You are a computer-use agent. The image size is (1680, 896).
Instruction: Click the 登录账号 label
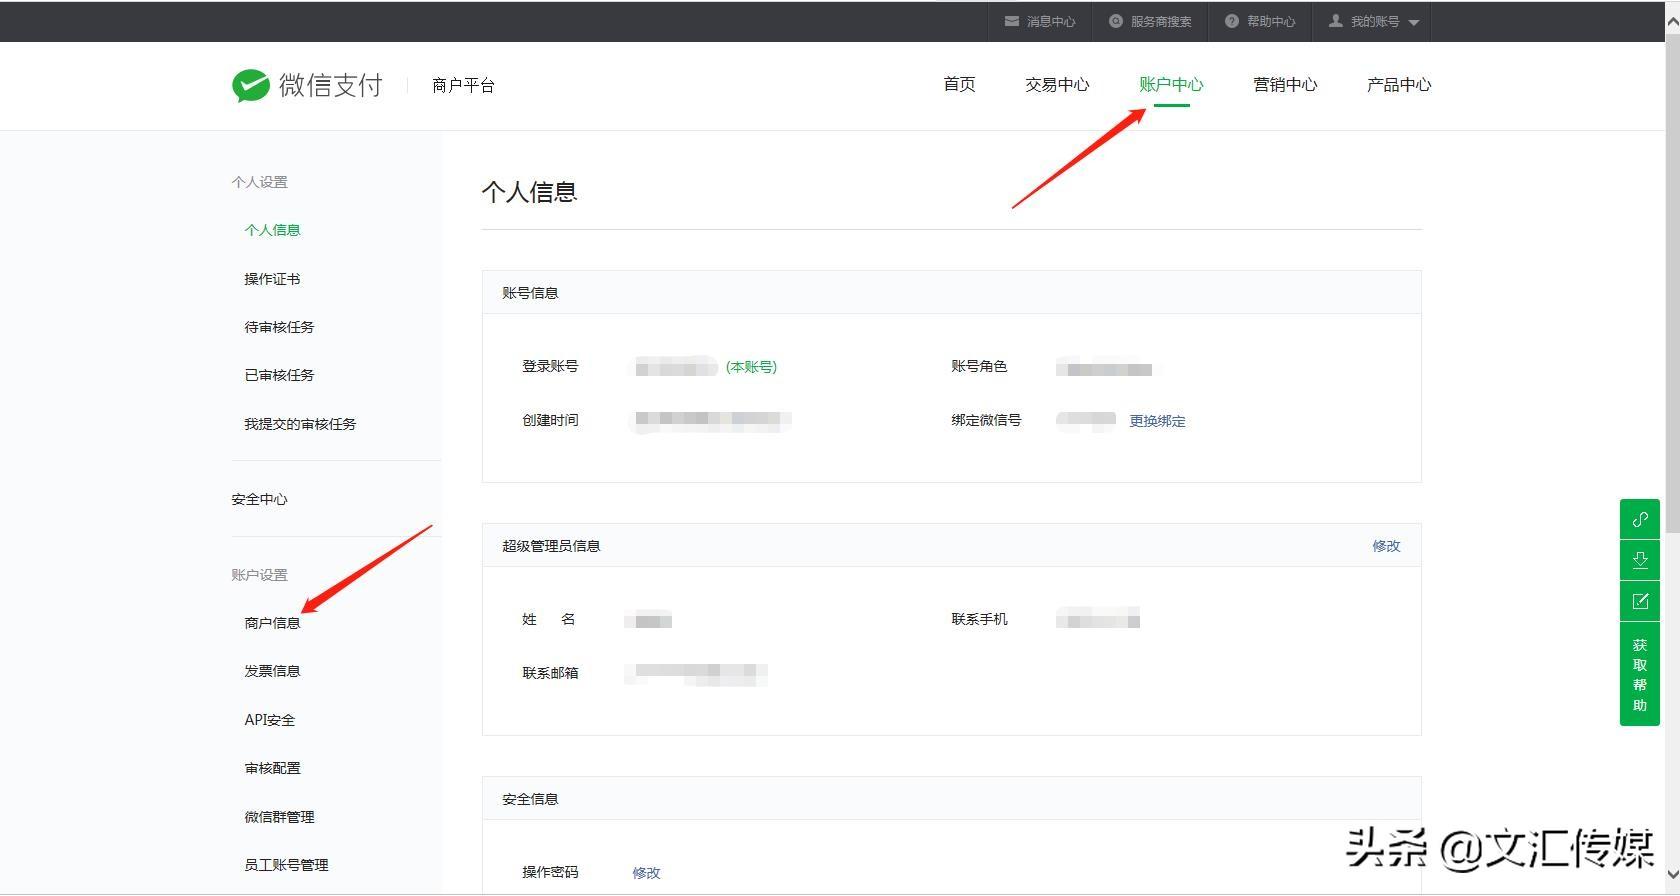tap(550, 367)
